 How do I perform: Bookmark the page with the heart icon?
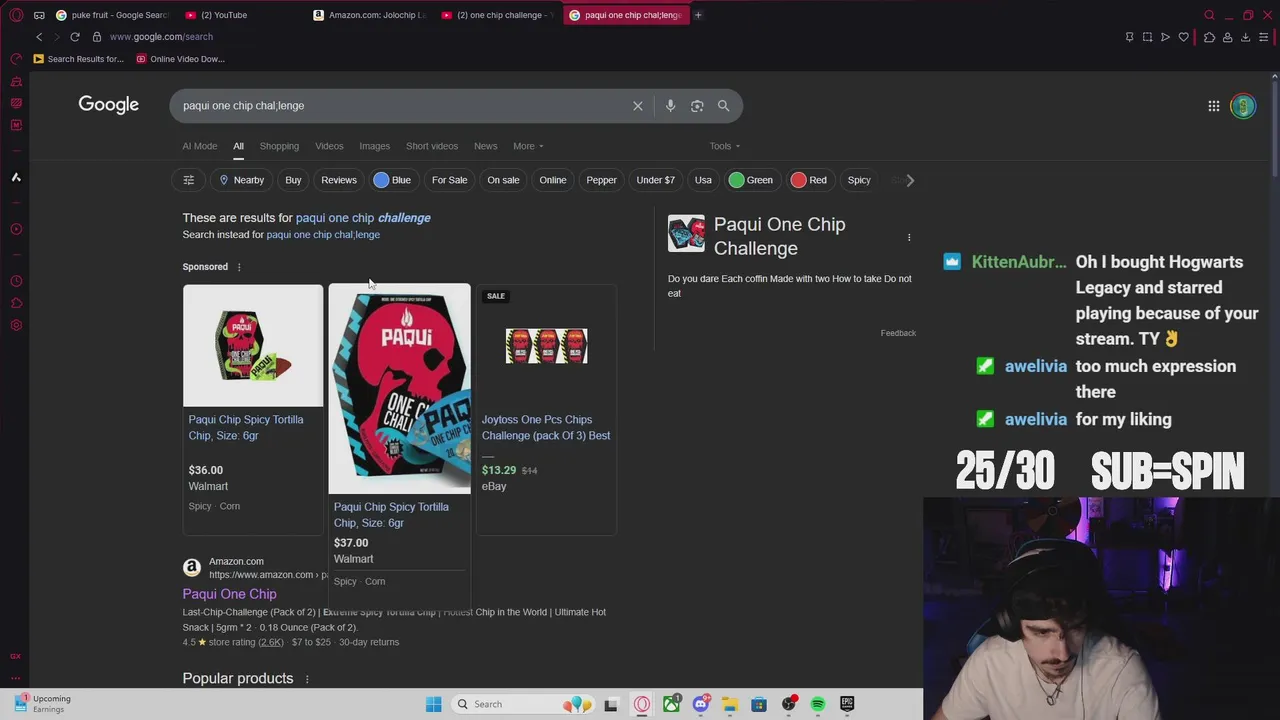pyautogui.click(x=1184, y=37)
